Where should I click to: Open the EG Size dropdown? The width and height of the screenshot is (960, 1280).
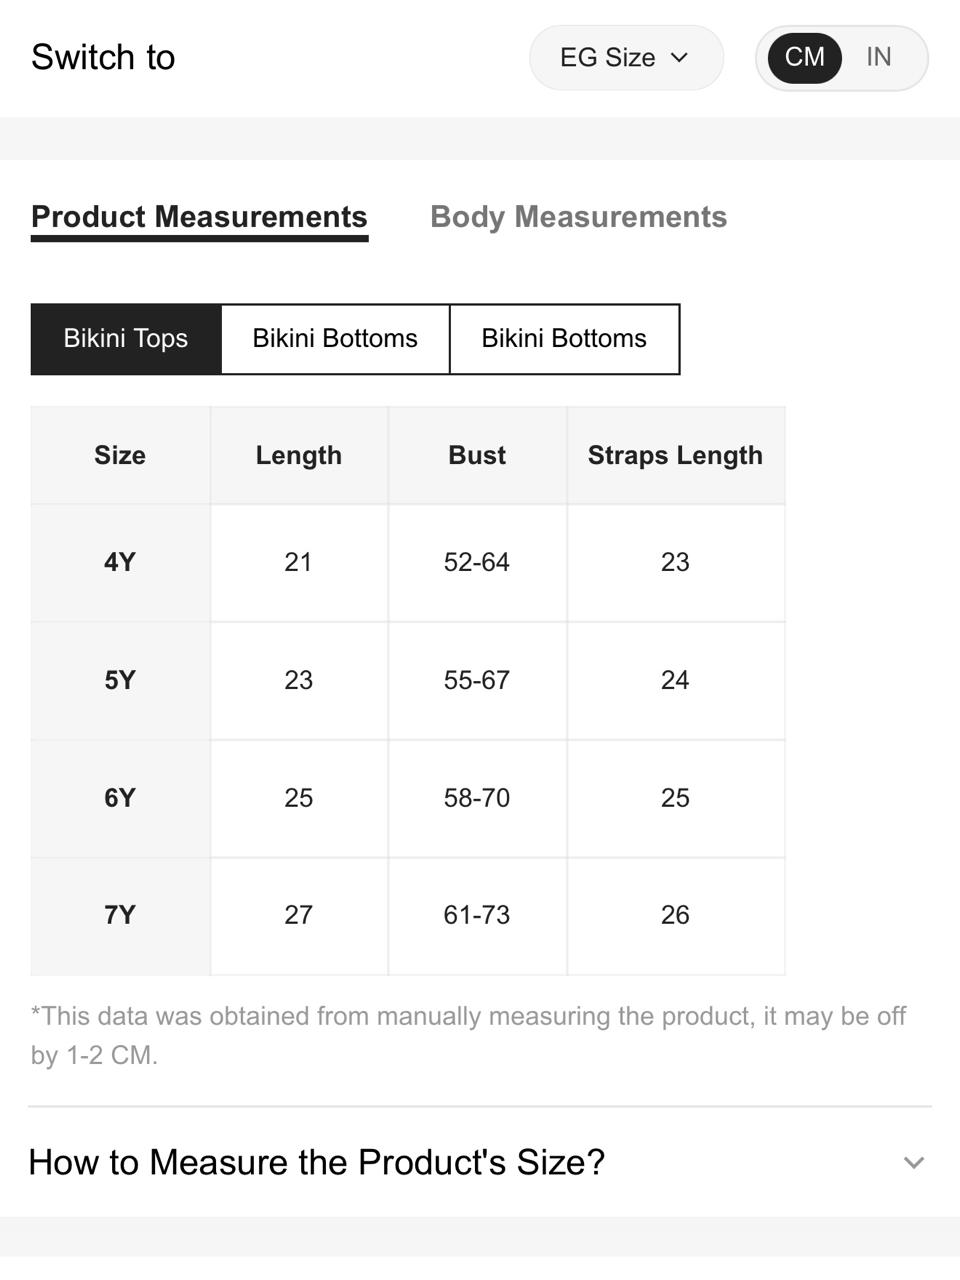click(x=626, y=58)
